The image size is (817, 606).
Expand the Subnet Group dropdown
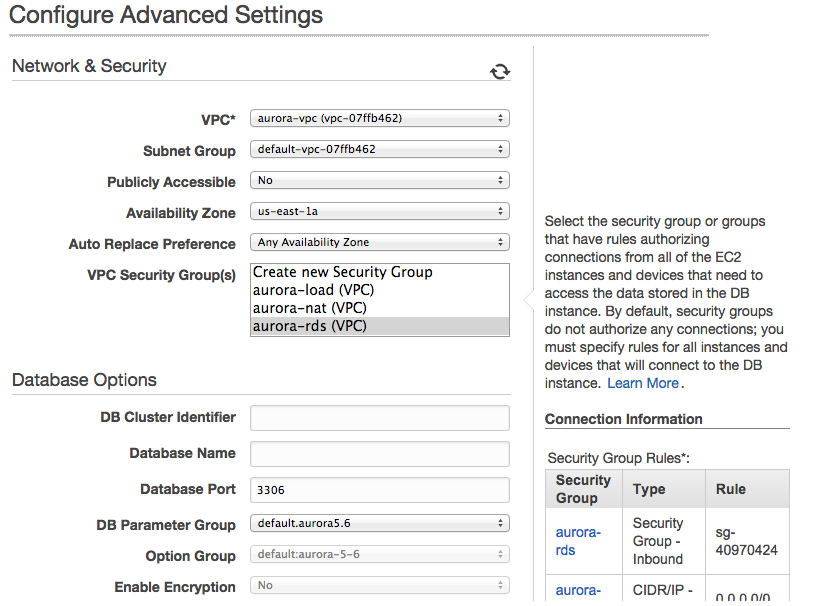point(379,150)
